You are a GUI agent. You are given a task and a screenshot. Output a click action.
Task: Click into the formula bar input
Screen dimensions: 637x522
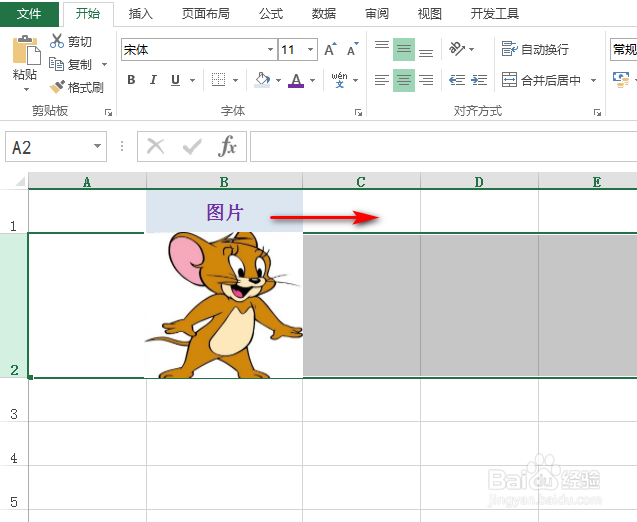pos(444,146)
